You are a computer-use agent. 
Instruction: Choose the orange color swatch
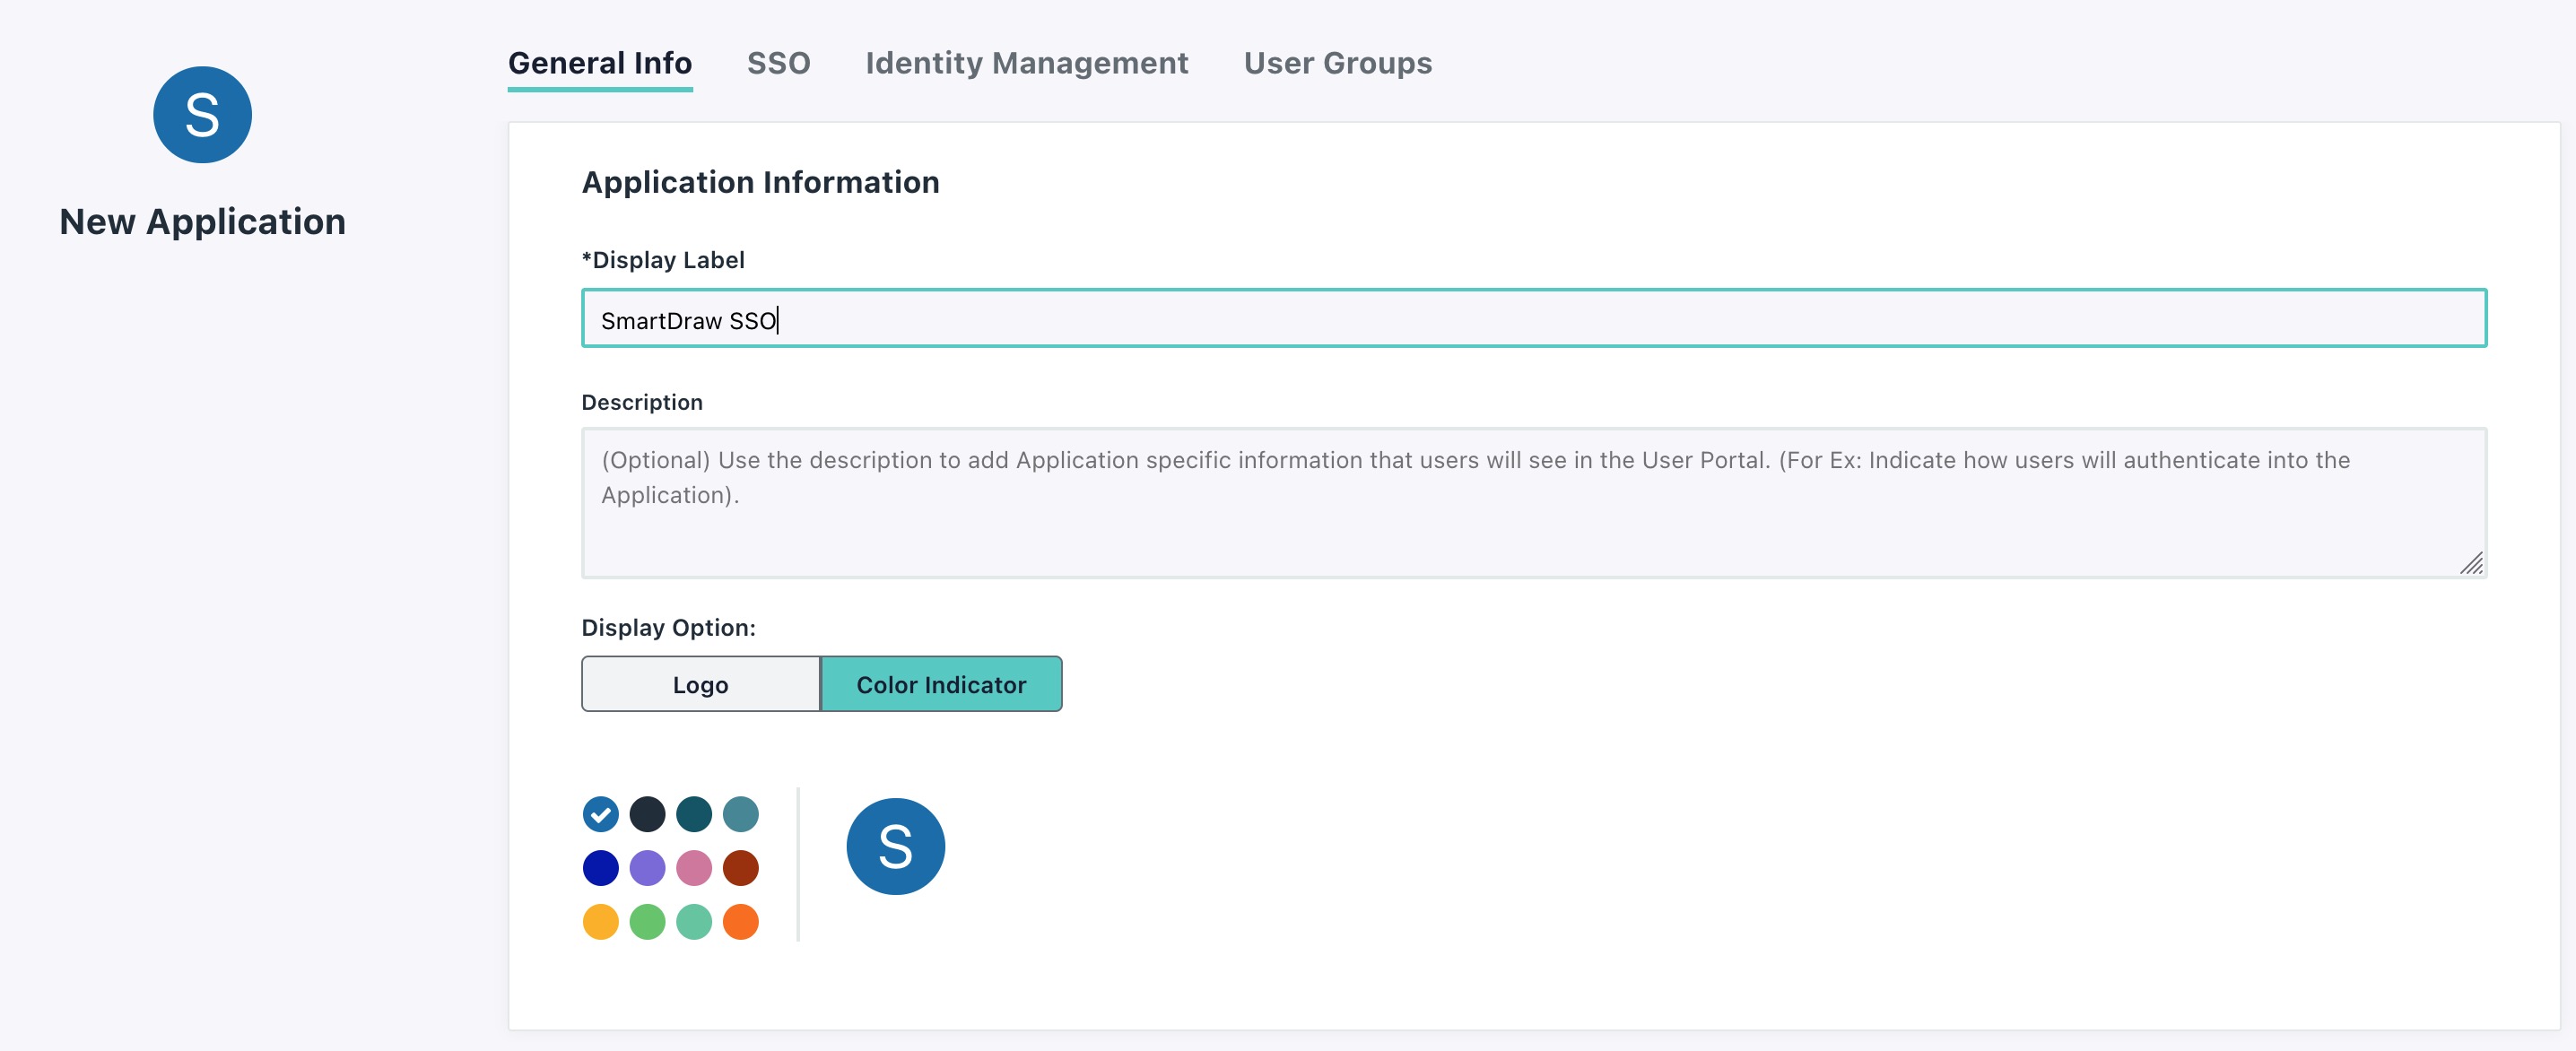point(740,922)
